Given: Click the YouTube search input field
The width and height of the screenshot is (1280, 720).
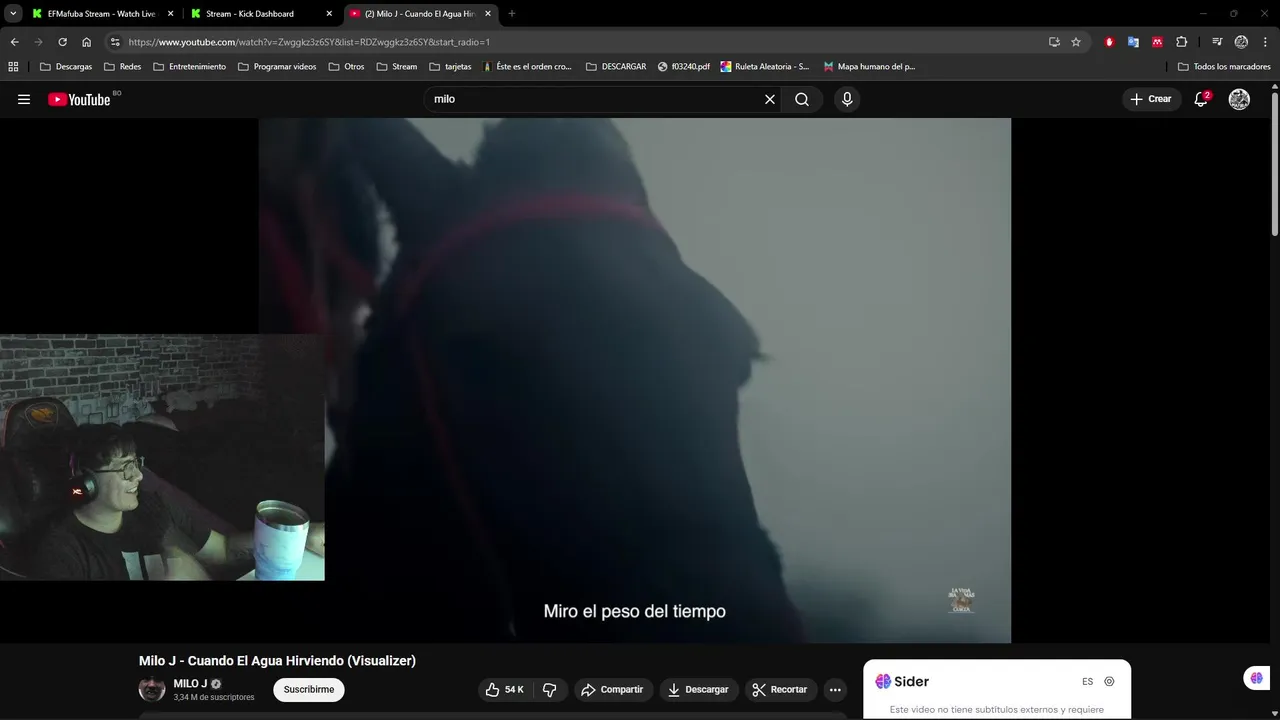Looking at the screenshot, I should [x=595, y=99].
